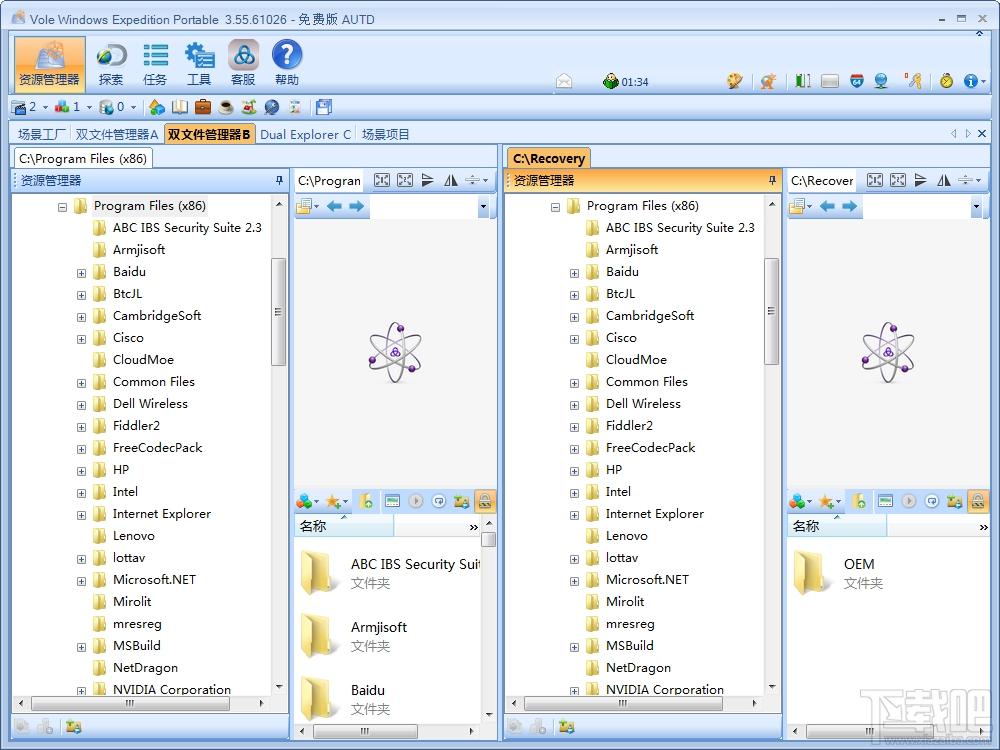Click the floppy disk save icon
Image resolution: width=1000 pixels, height=750 pixels.
pyautogui.click(x=324, y=107)
